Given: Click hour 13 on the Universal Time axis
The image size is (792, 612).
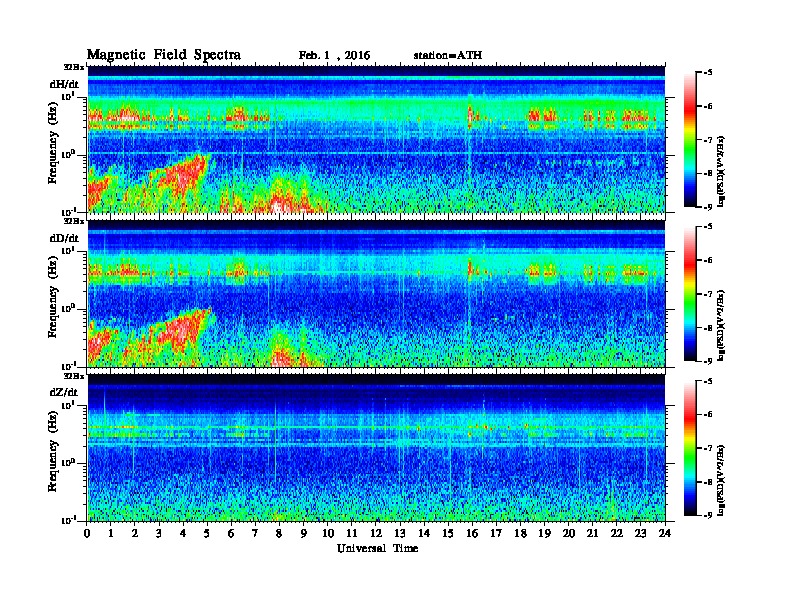Looking at the screenshot, I should pyautogui.click(x=400, y=533).
